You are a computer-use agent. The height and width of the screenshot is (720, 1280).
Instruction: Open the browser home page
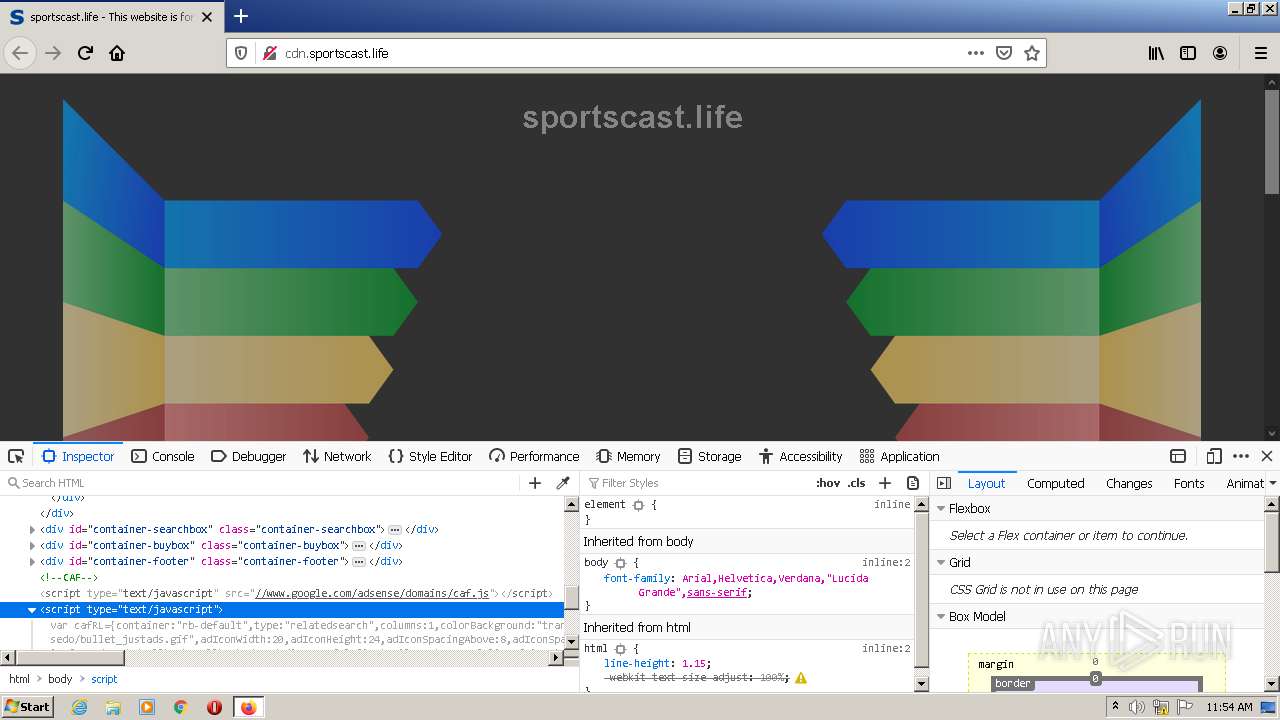point(117,53)
